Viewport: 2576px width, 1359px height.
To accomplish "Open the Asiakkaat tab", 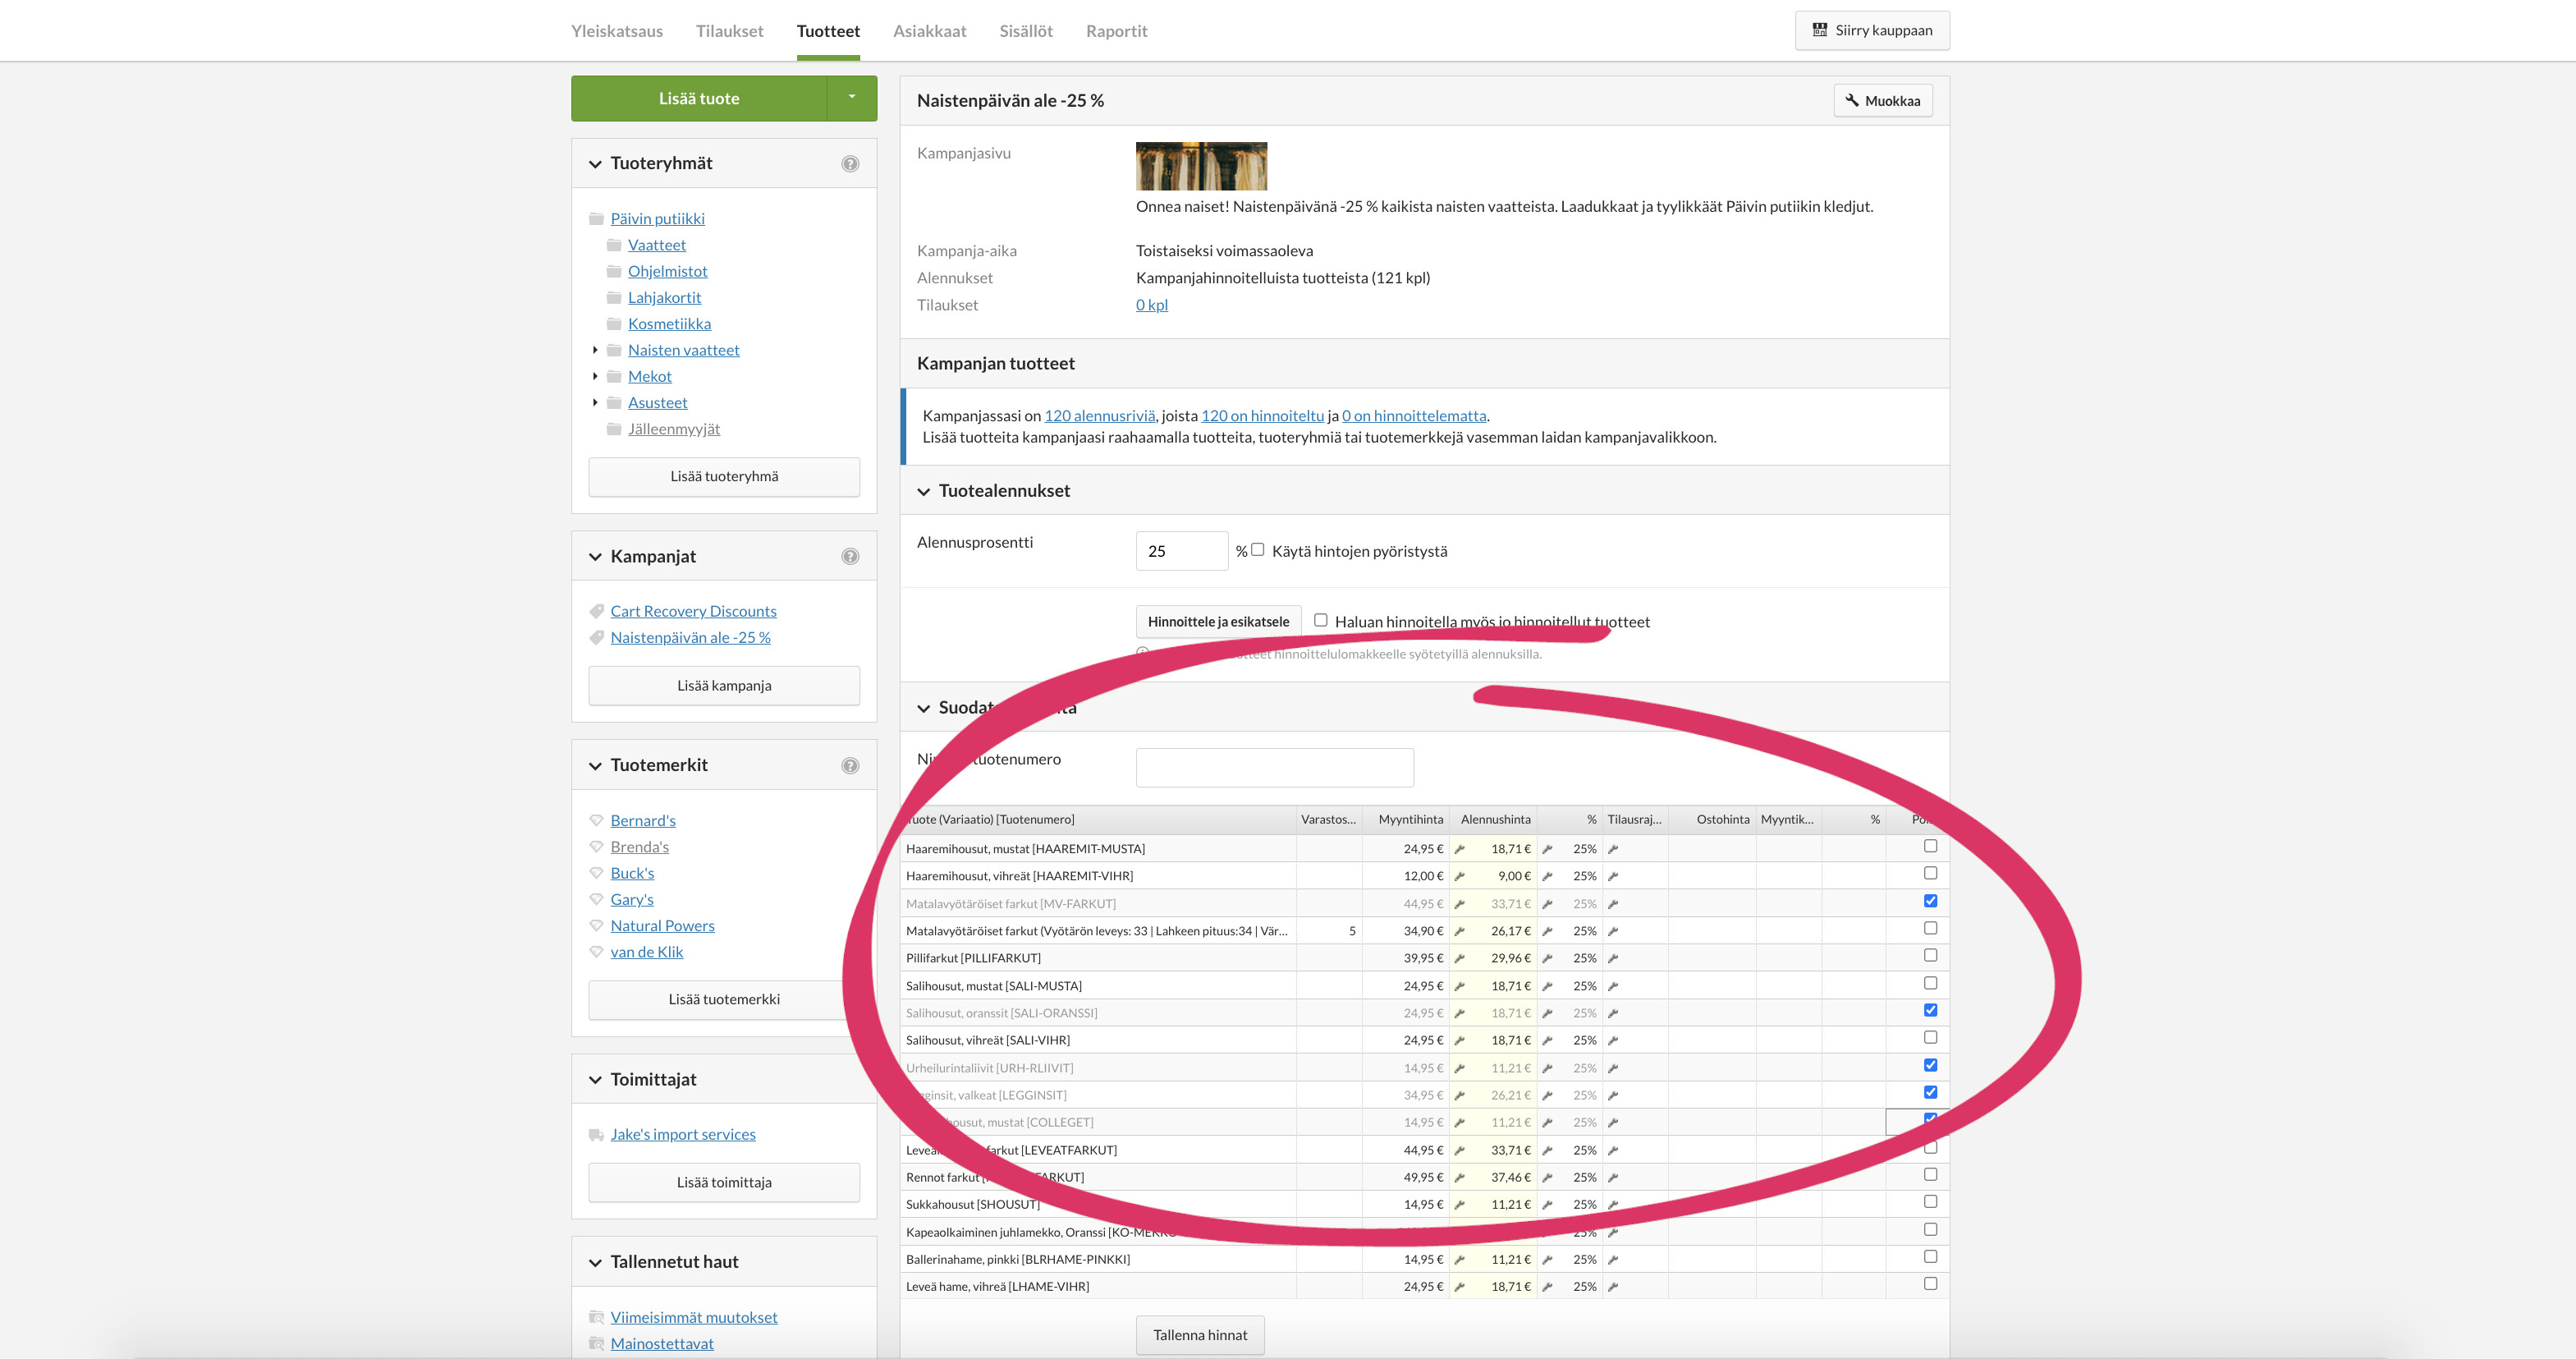I will 930,31.
